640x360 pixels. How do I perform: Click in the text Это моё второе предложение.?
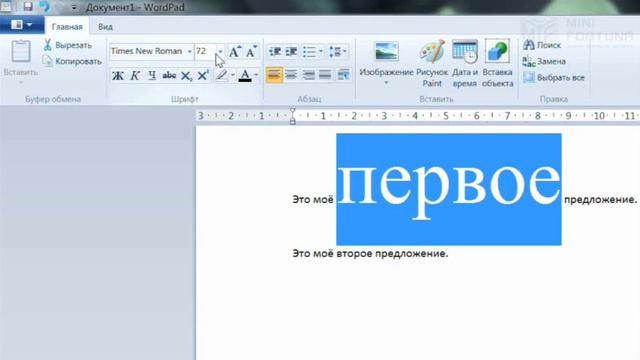370,253
